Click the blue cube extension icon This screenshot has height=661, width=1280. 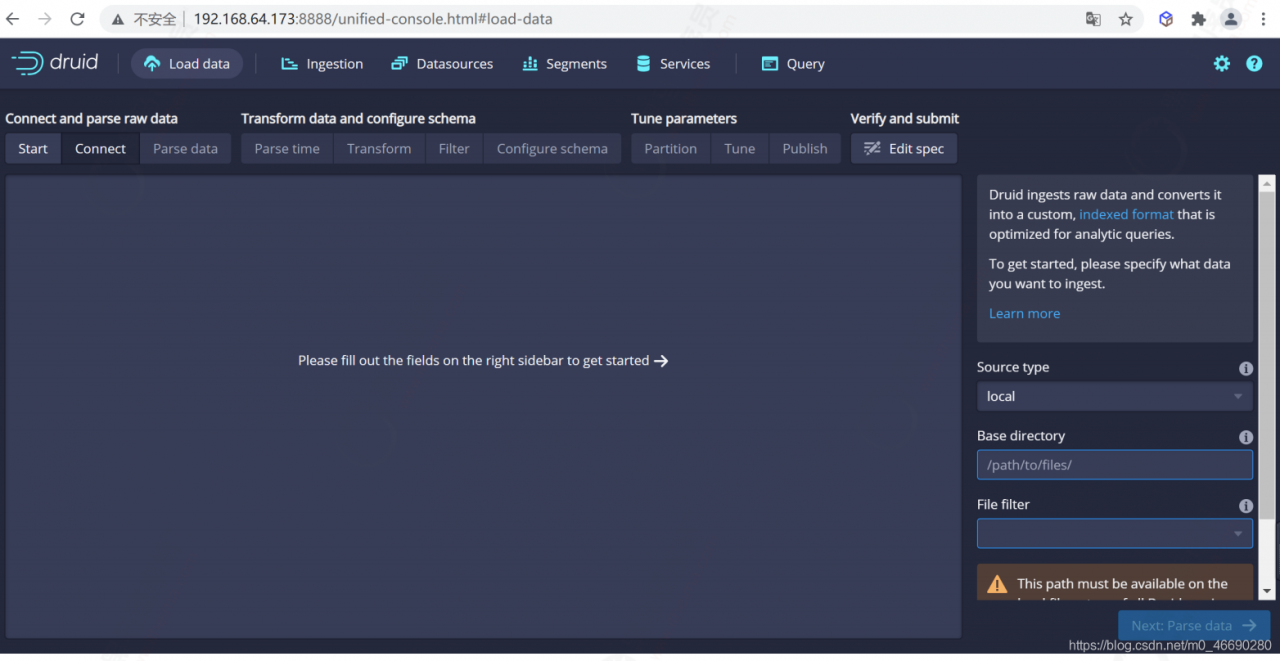(1166, 19)
